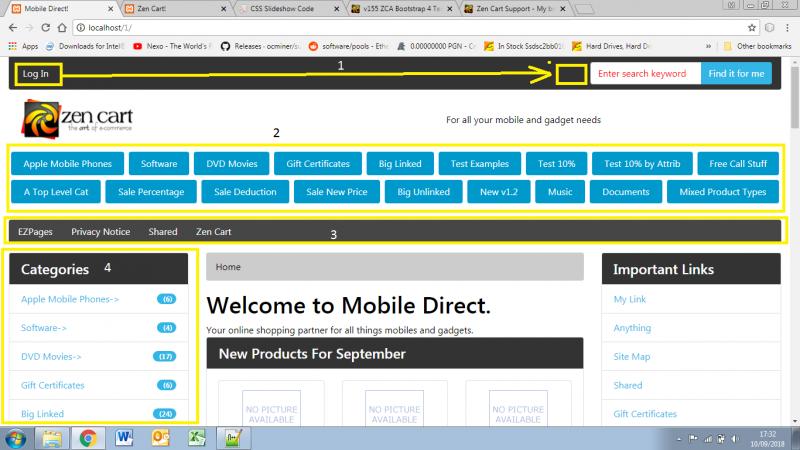This screenshot has width=800, height=450.
Task: Click the volume icon in system tray
Action: coord(735,439)
